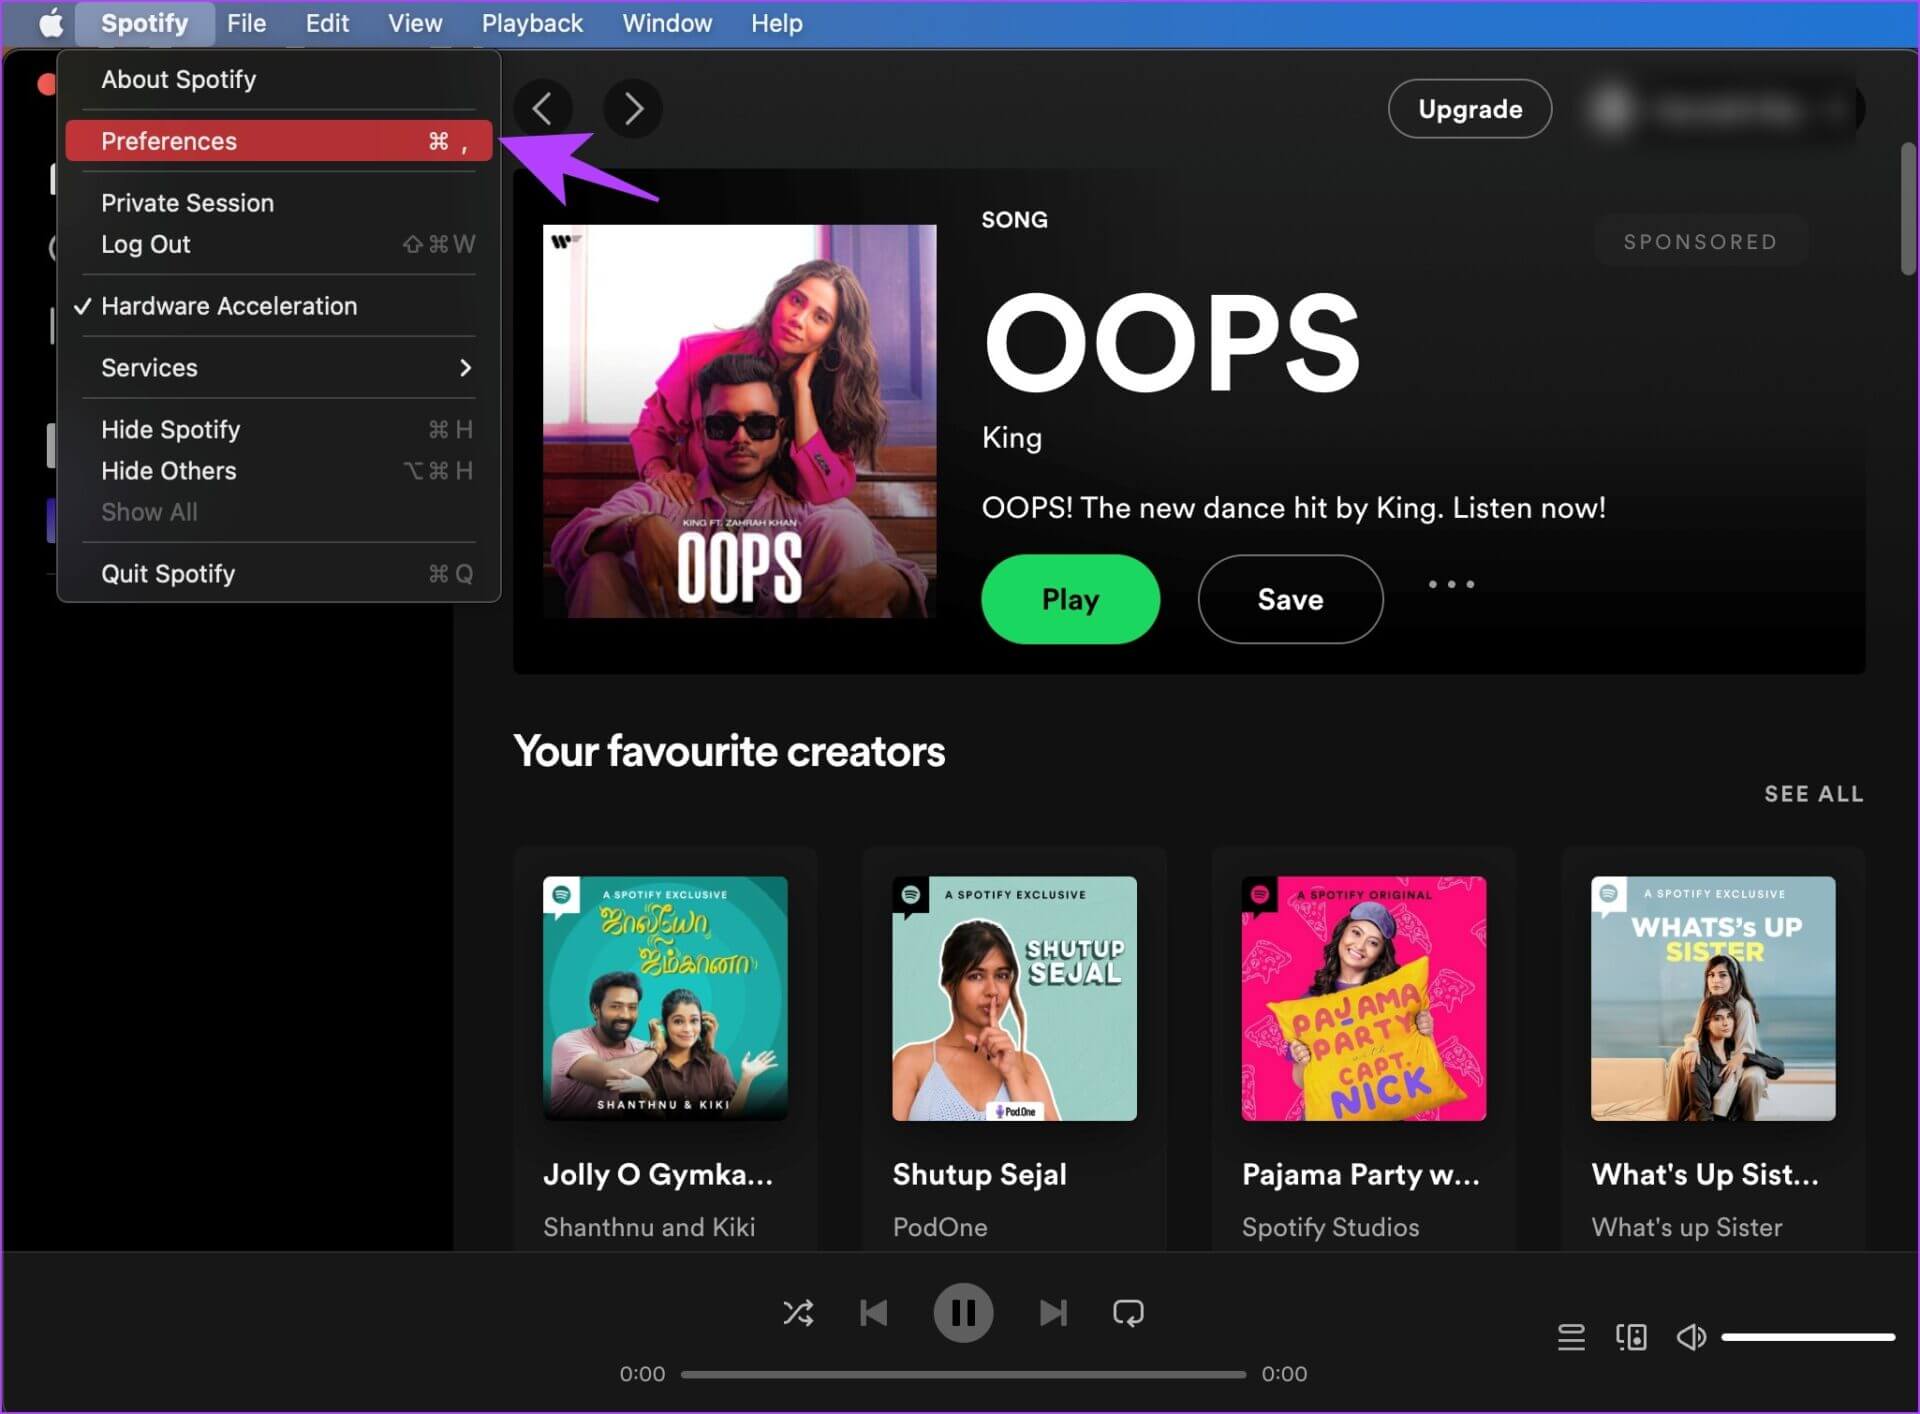Select About Spotify from the menu
This screenshot has height=1414, width=1920.
point(278,79)
